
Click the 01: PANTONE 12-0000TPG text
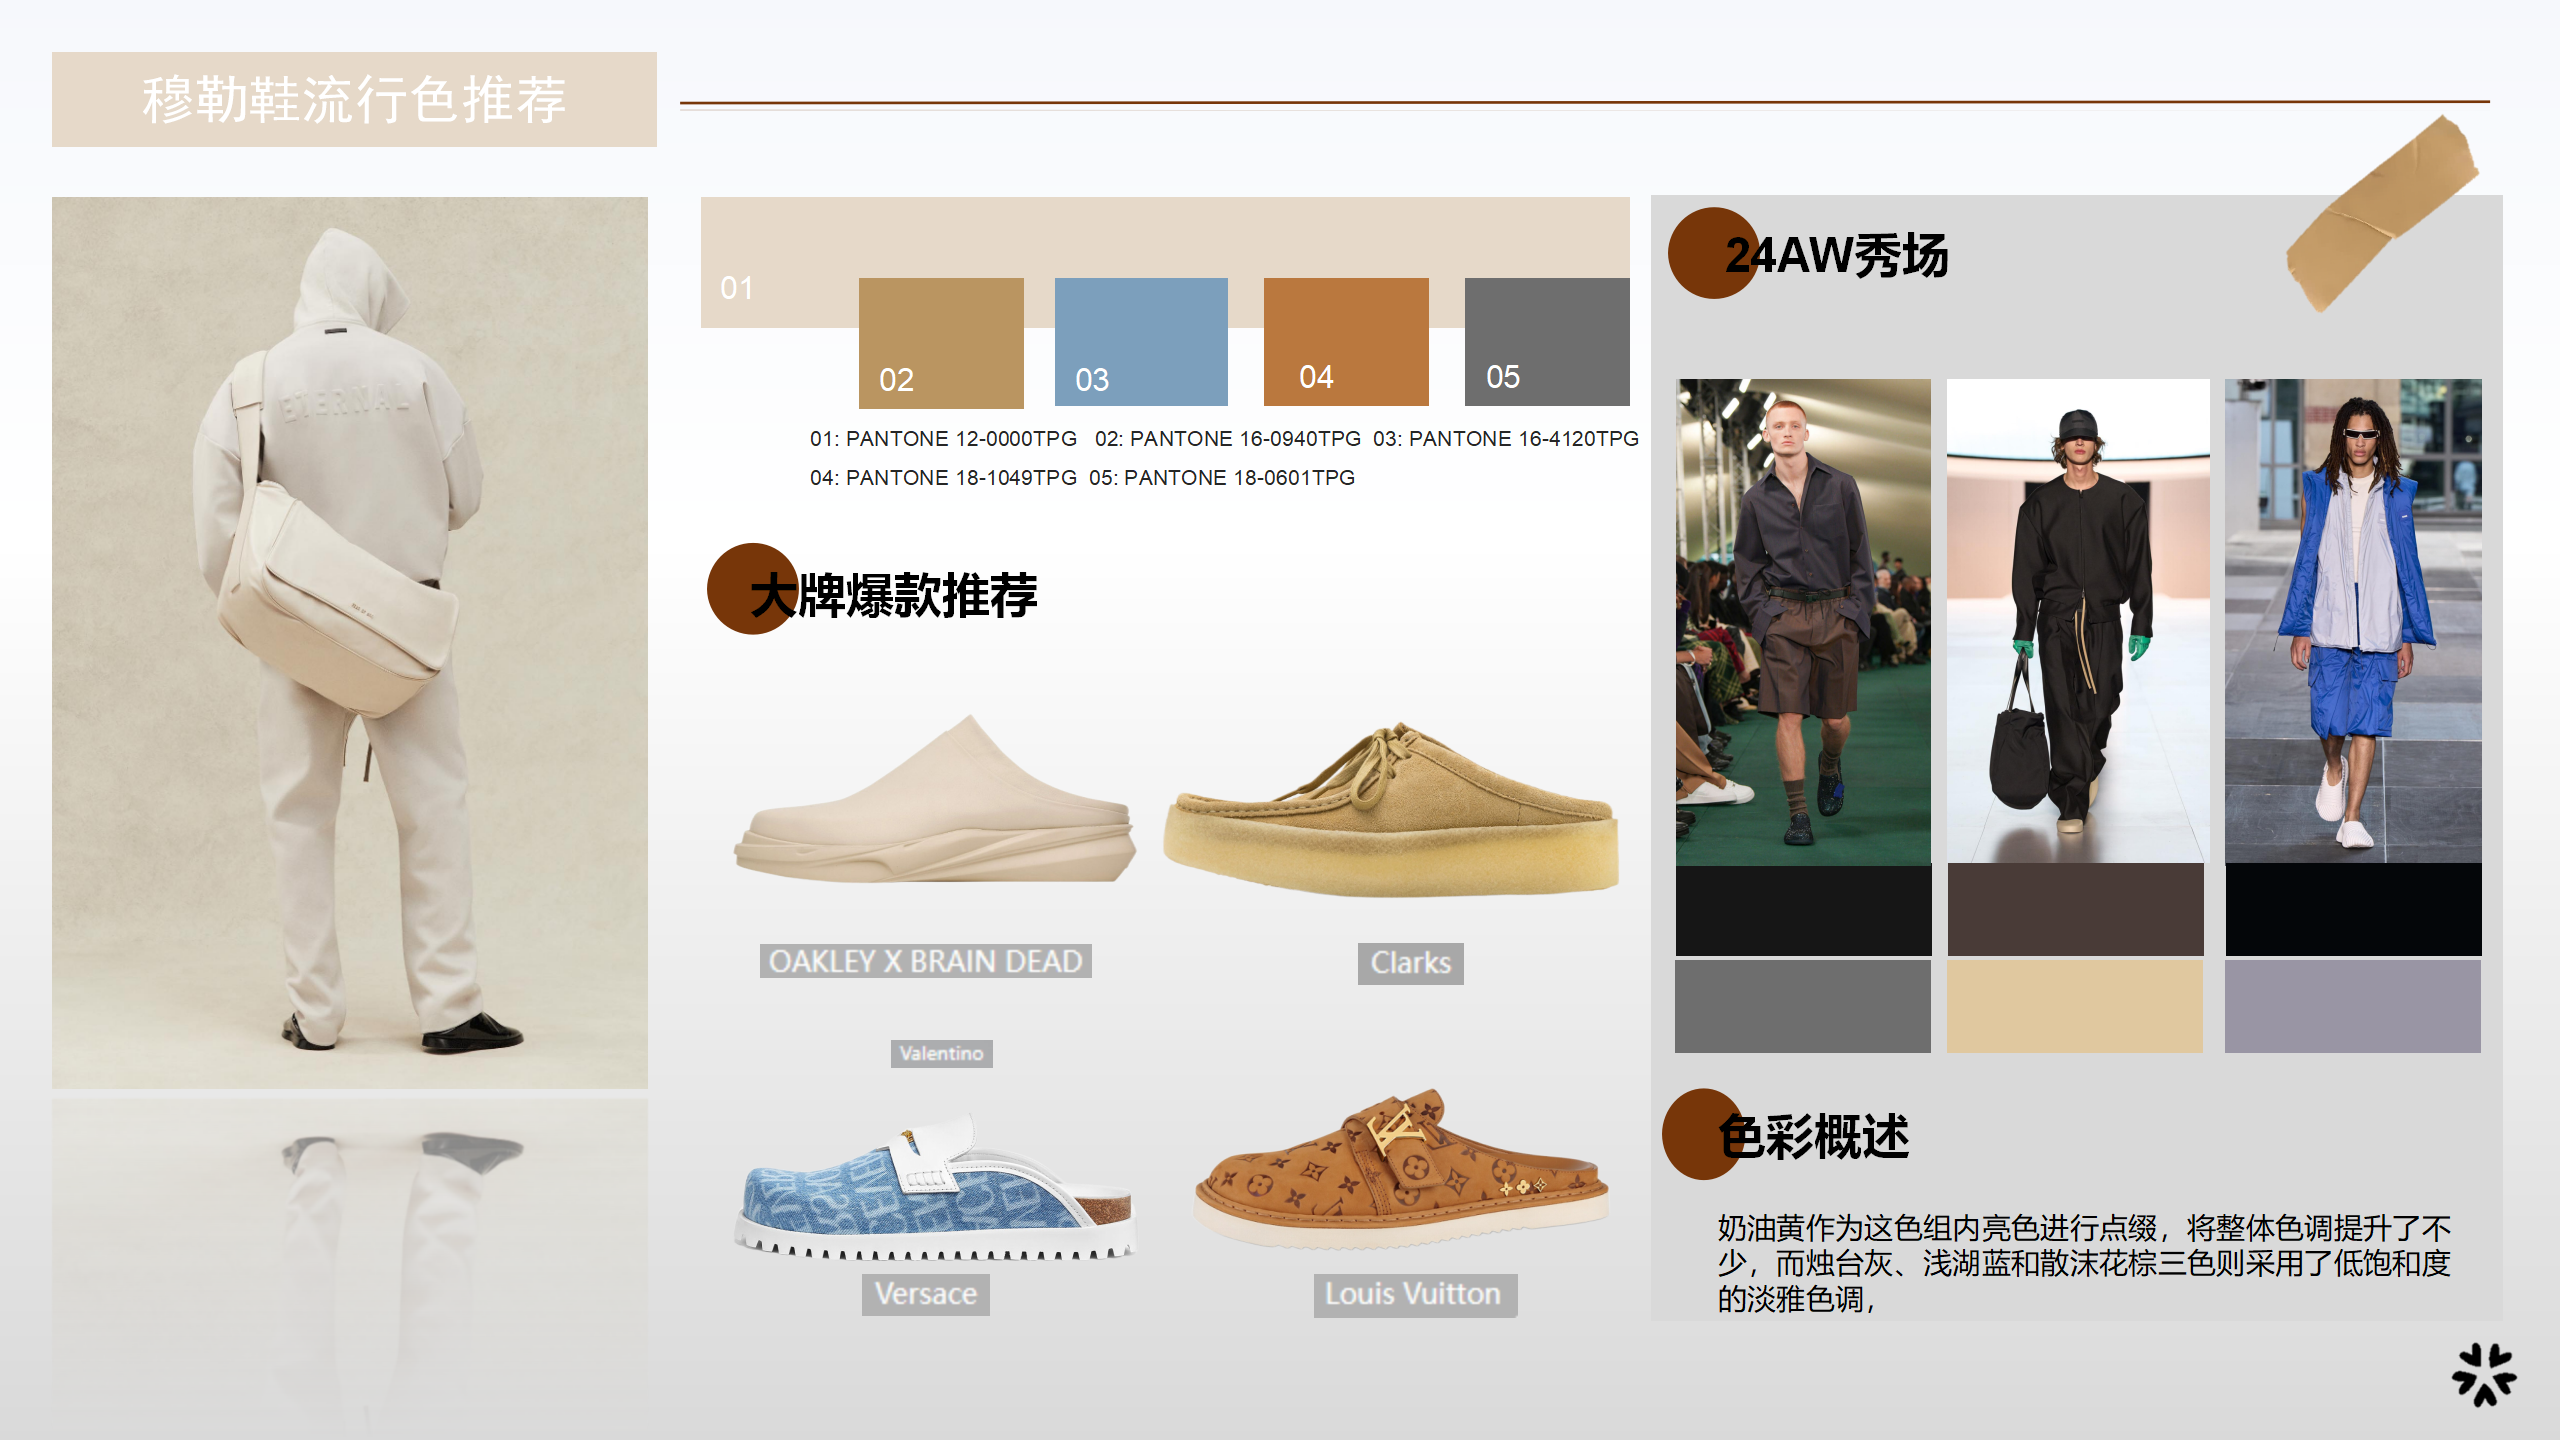coord(943,439)
